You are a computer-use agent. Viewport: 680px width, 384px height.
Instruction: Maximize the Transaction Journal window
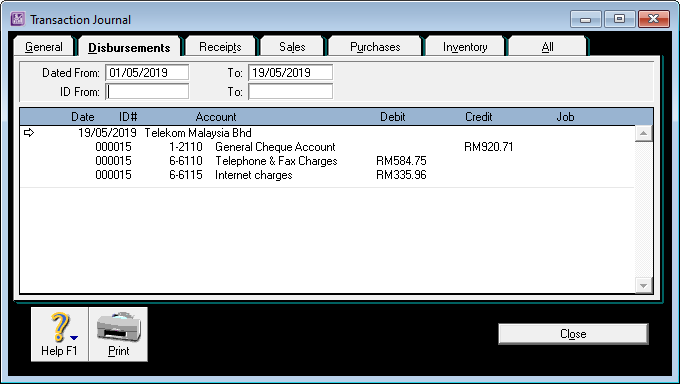coord(619,19)
